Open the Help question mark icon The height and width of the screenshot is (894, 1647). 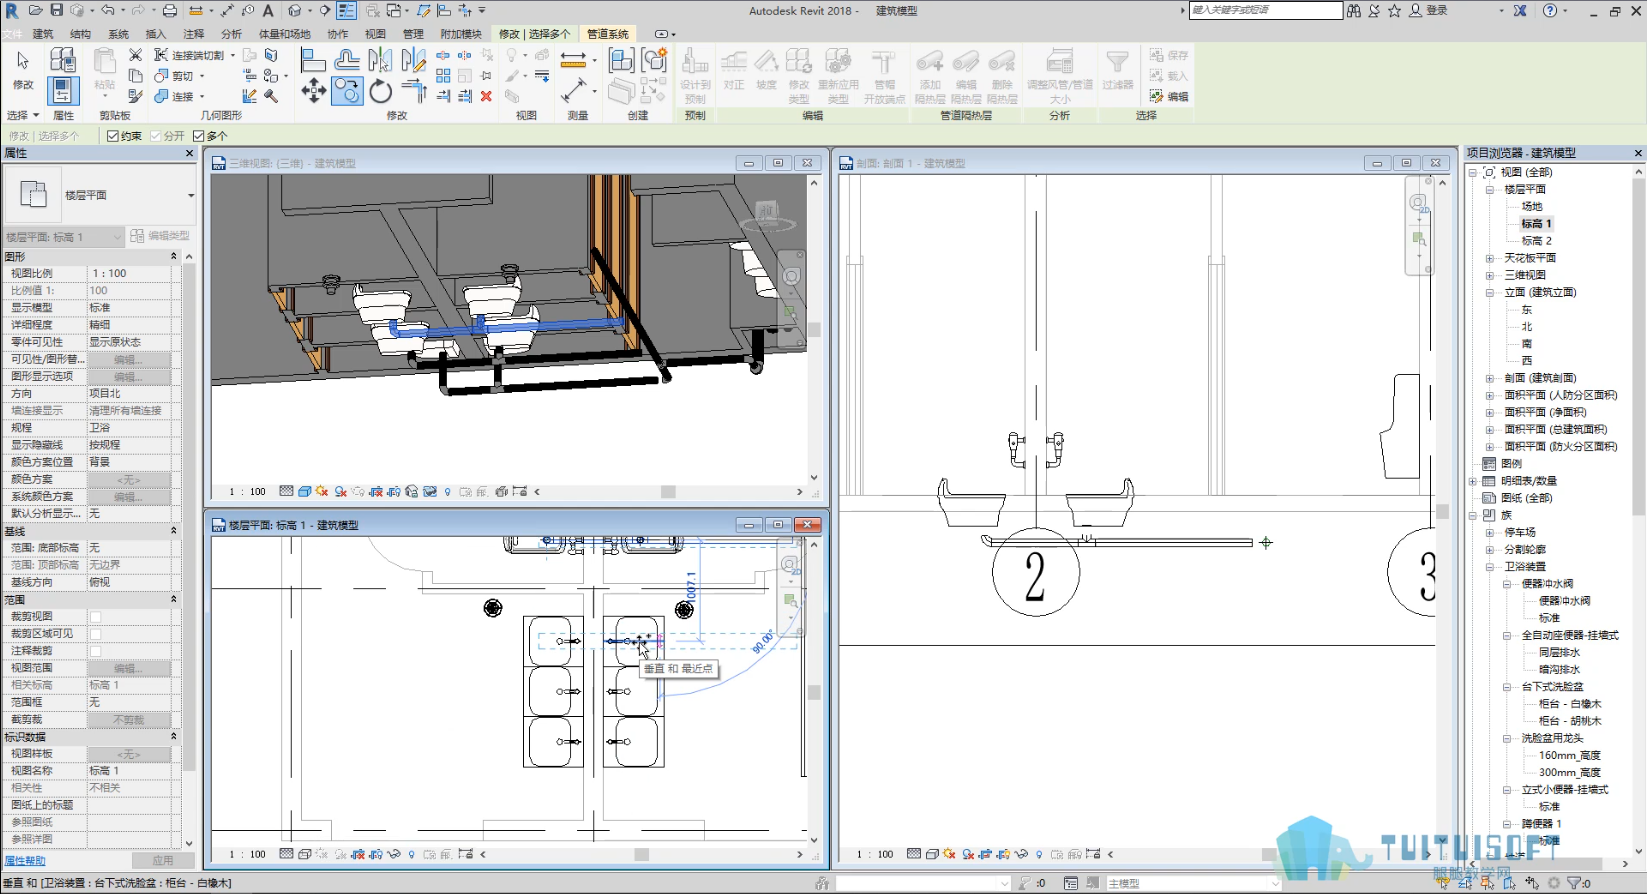[x=1550, y=11]
